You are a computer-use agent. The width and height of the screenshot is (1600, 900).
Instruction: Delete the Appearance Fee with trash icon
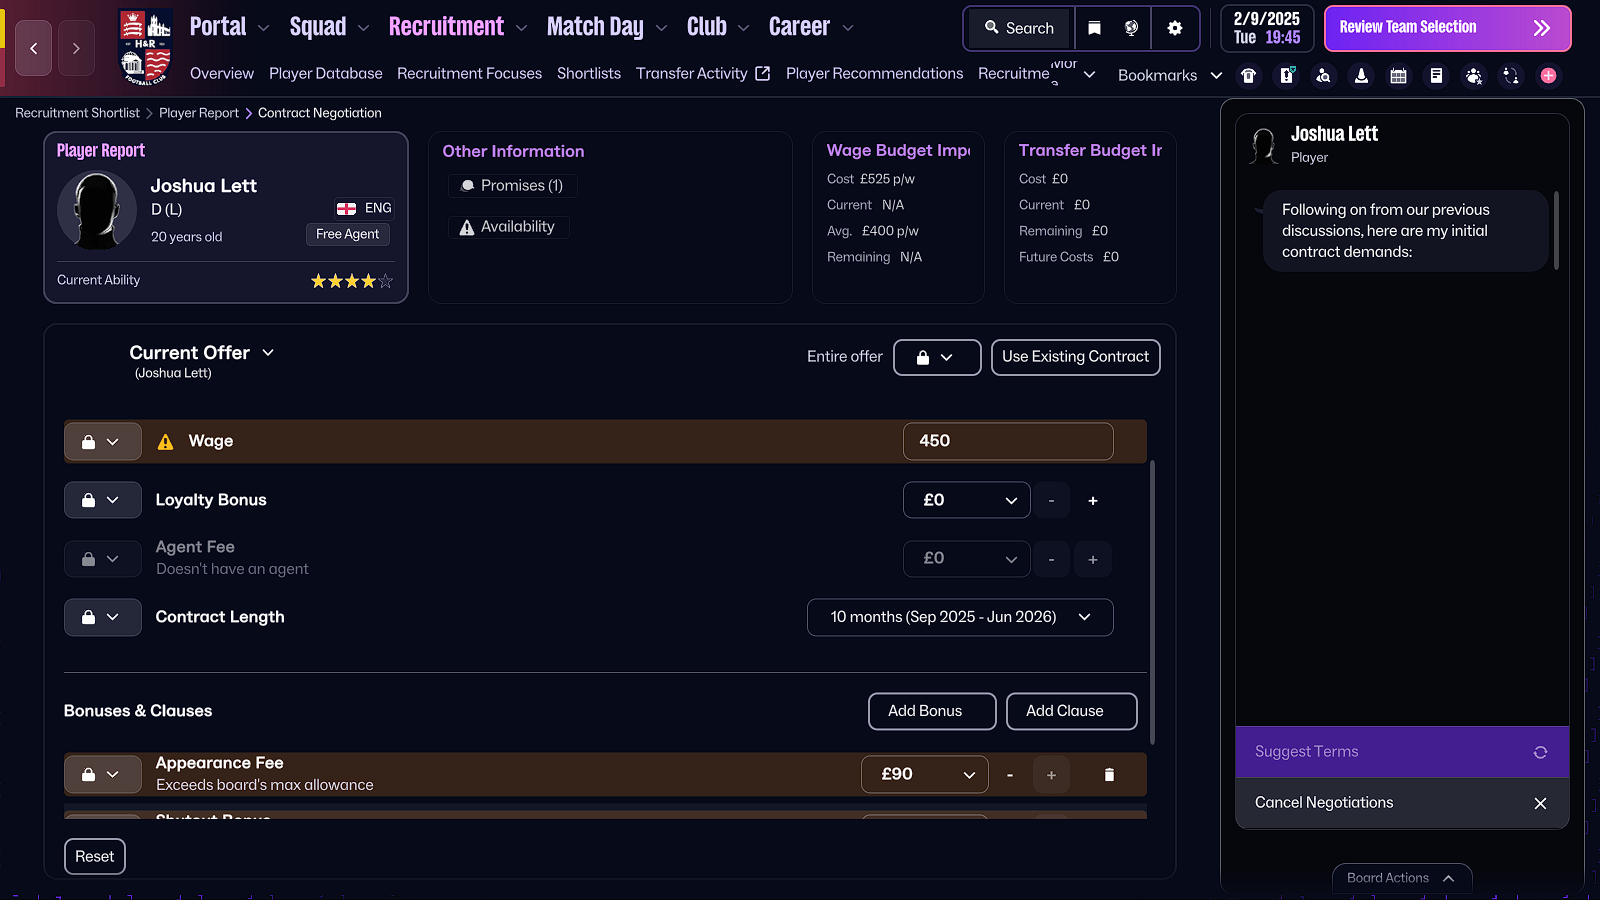pyautogui.click(x=1109, y=775)
